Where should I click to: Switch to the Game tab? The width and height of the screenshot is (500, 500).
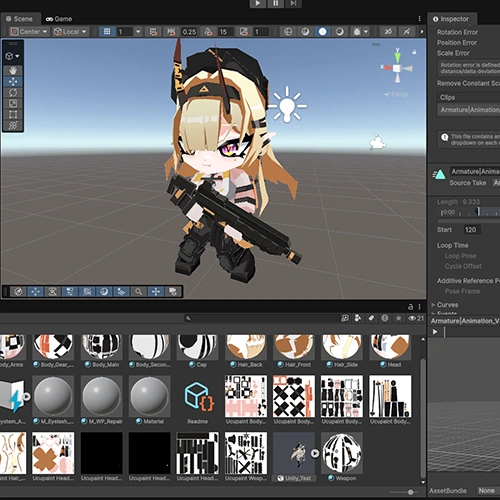tap(59, 19)
